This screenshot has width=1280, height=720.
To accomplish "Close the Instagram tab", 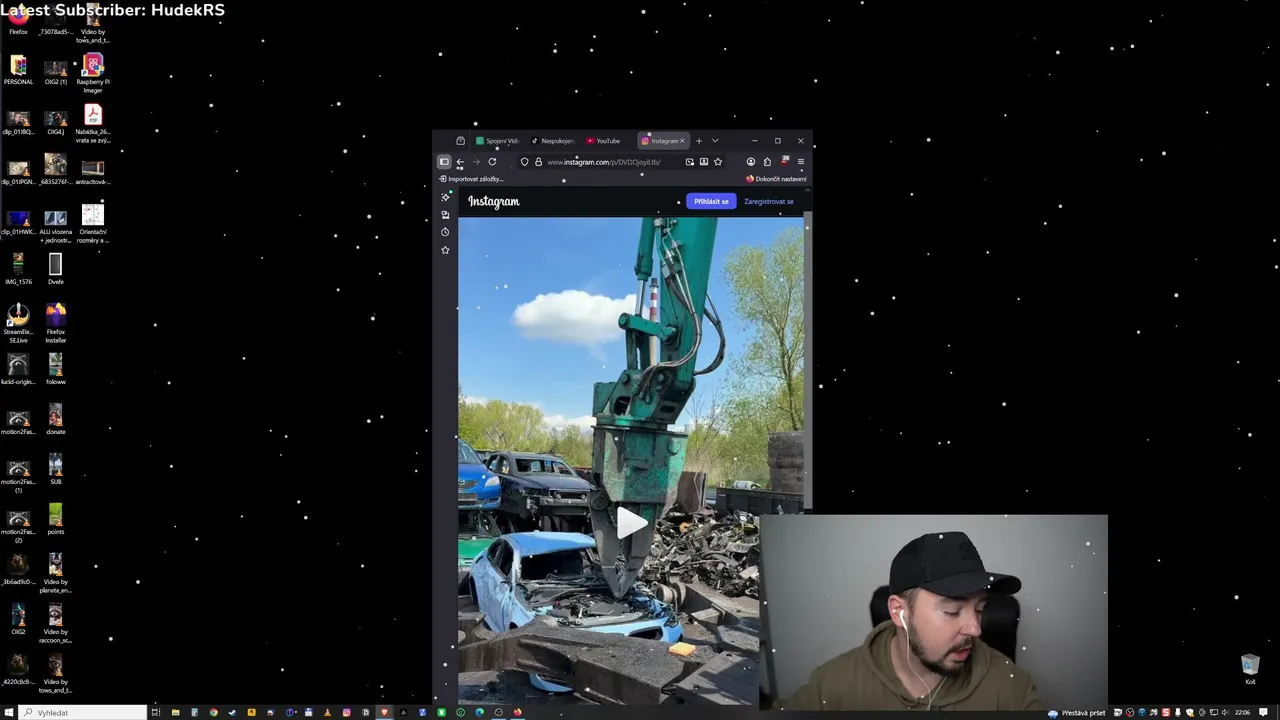I will pyautogui.click(x=682, y=141).
